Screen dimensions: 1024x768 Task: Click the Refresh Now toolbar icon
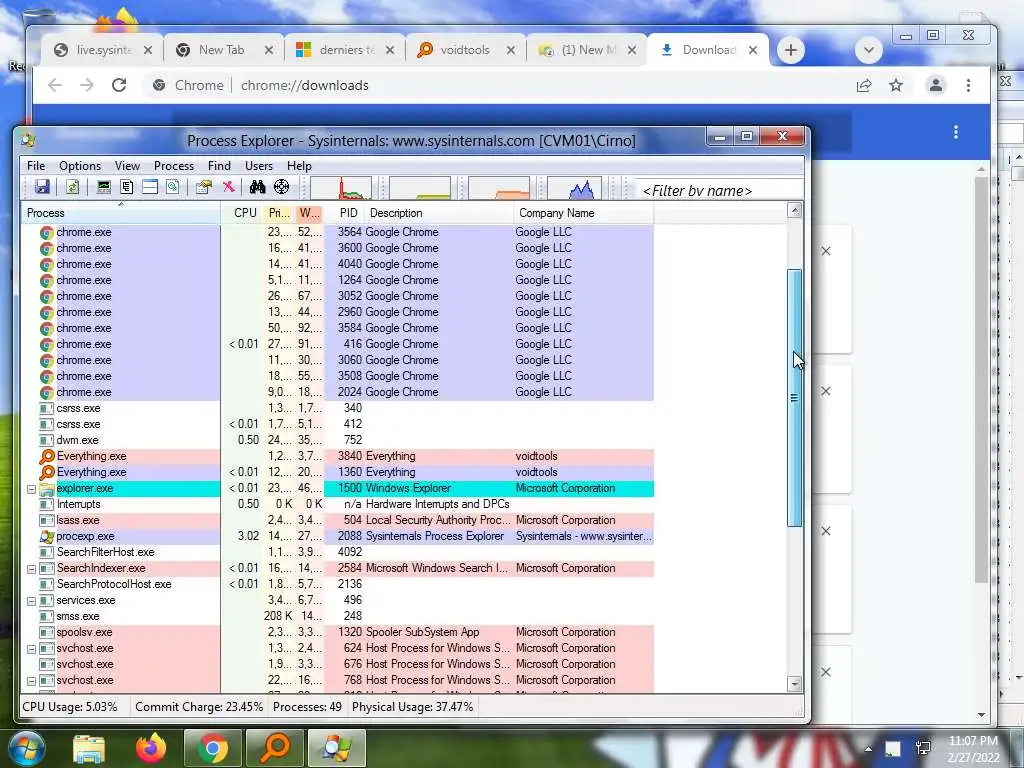click(72, 187)
